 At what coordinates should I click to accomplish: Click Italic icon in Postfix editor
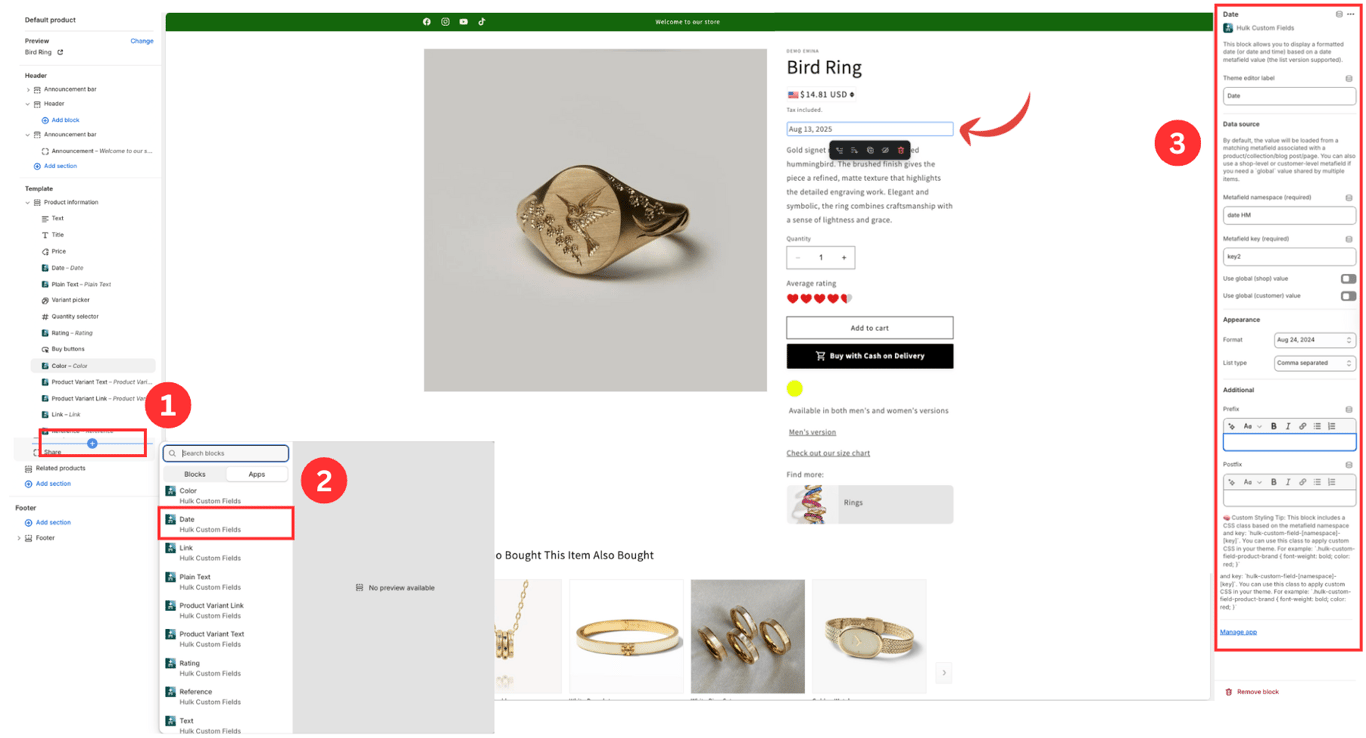coord(1288,482)
